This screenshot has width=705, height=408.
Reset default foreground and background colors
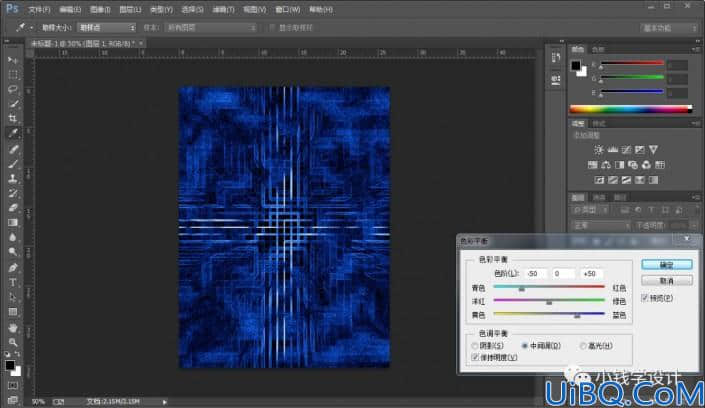8,354
